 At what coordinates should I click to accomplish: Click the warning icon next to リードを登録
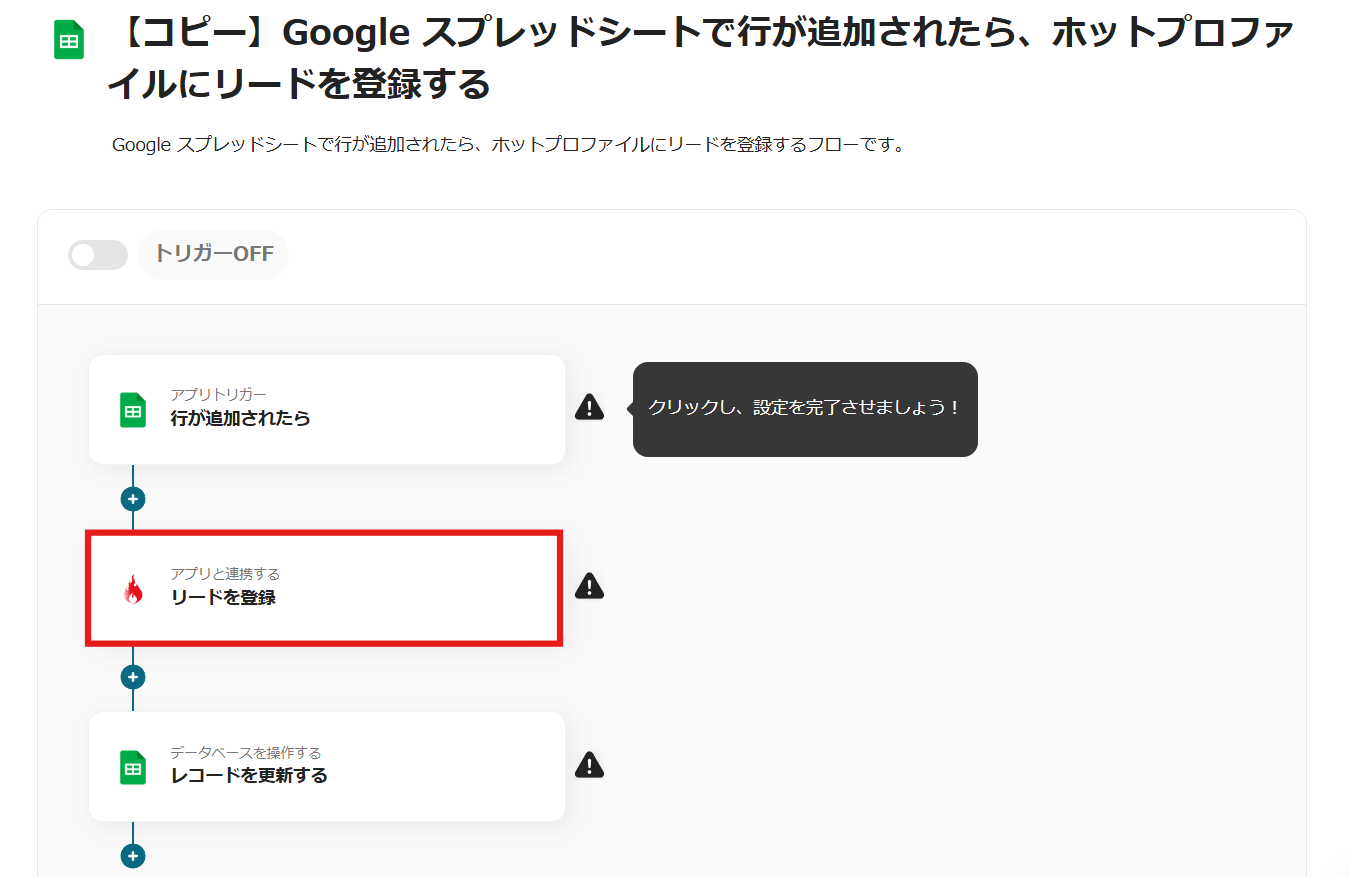click(x=589, y=586)
